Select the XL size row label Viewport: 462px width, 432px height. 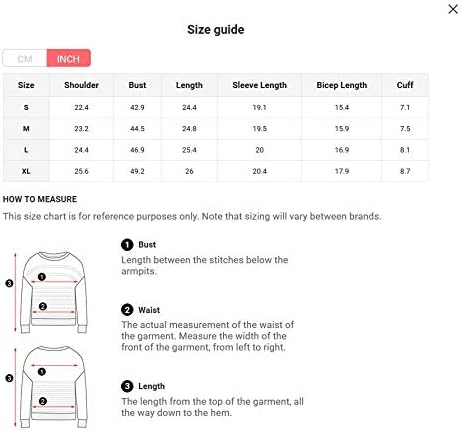tap(26, 171)
